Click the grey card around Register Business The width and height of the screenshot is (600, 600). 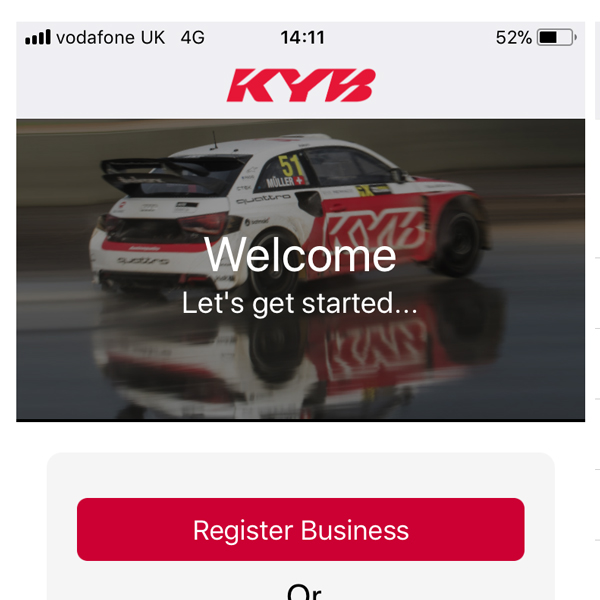(x=300, y=526)
